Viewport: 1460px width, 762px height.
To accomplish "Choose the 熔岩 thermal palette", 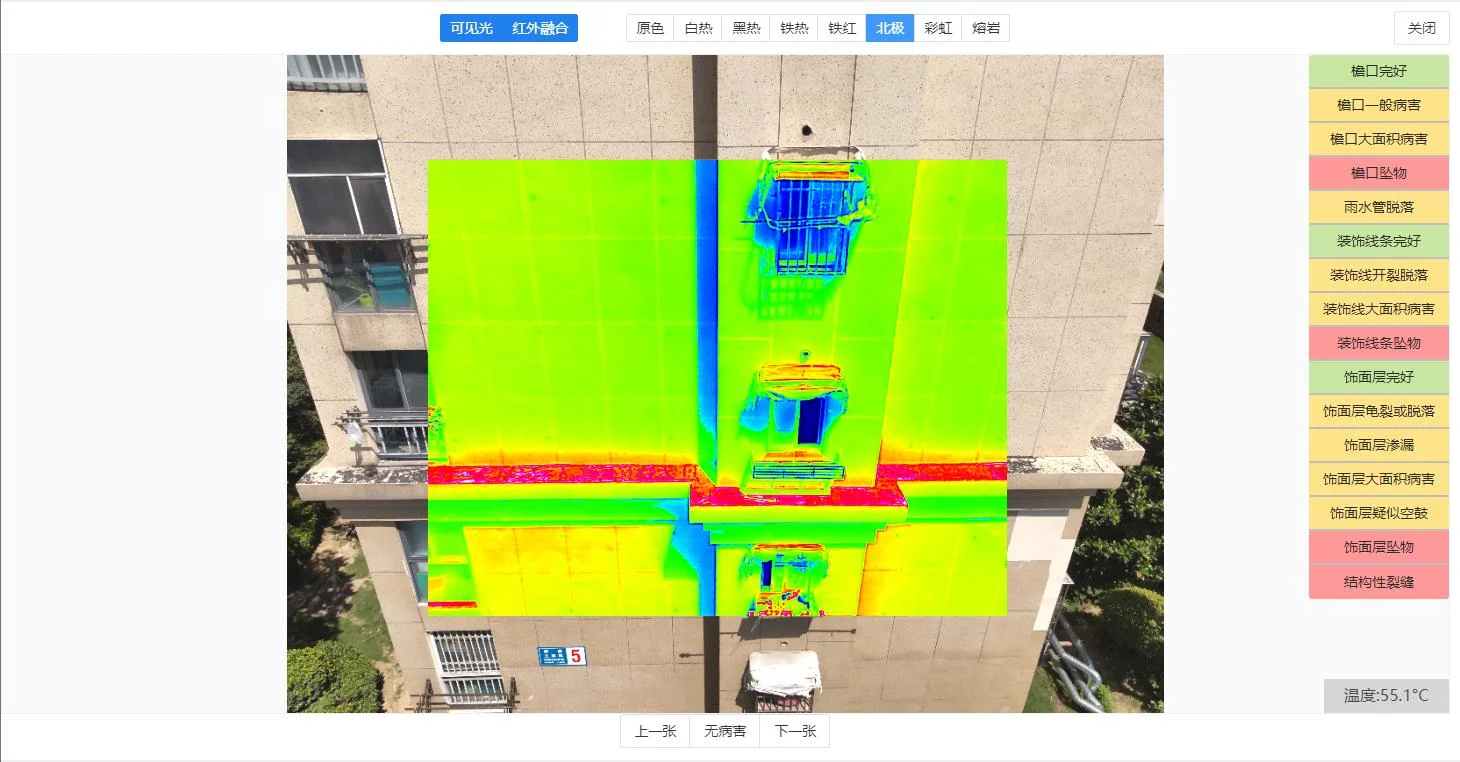I will coord(986,28).
